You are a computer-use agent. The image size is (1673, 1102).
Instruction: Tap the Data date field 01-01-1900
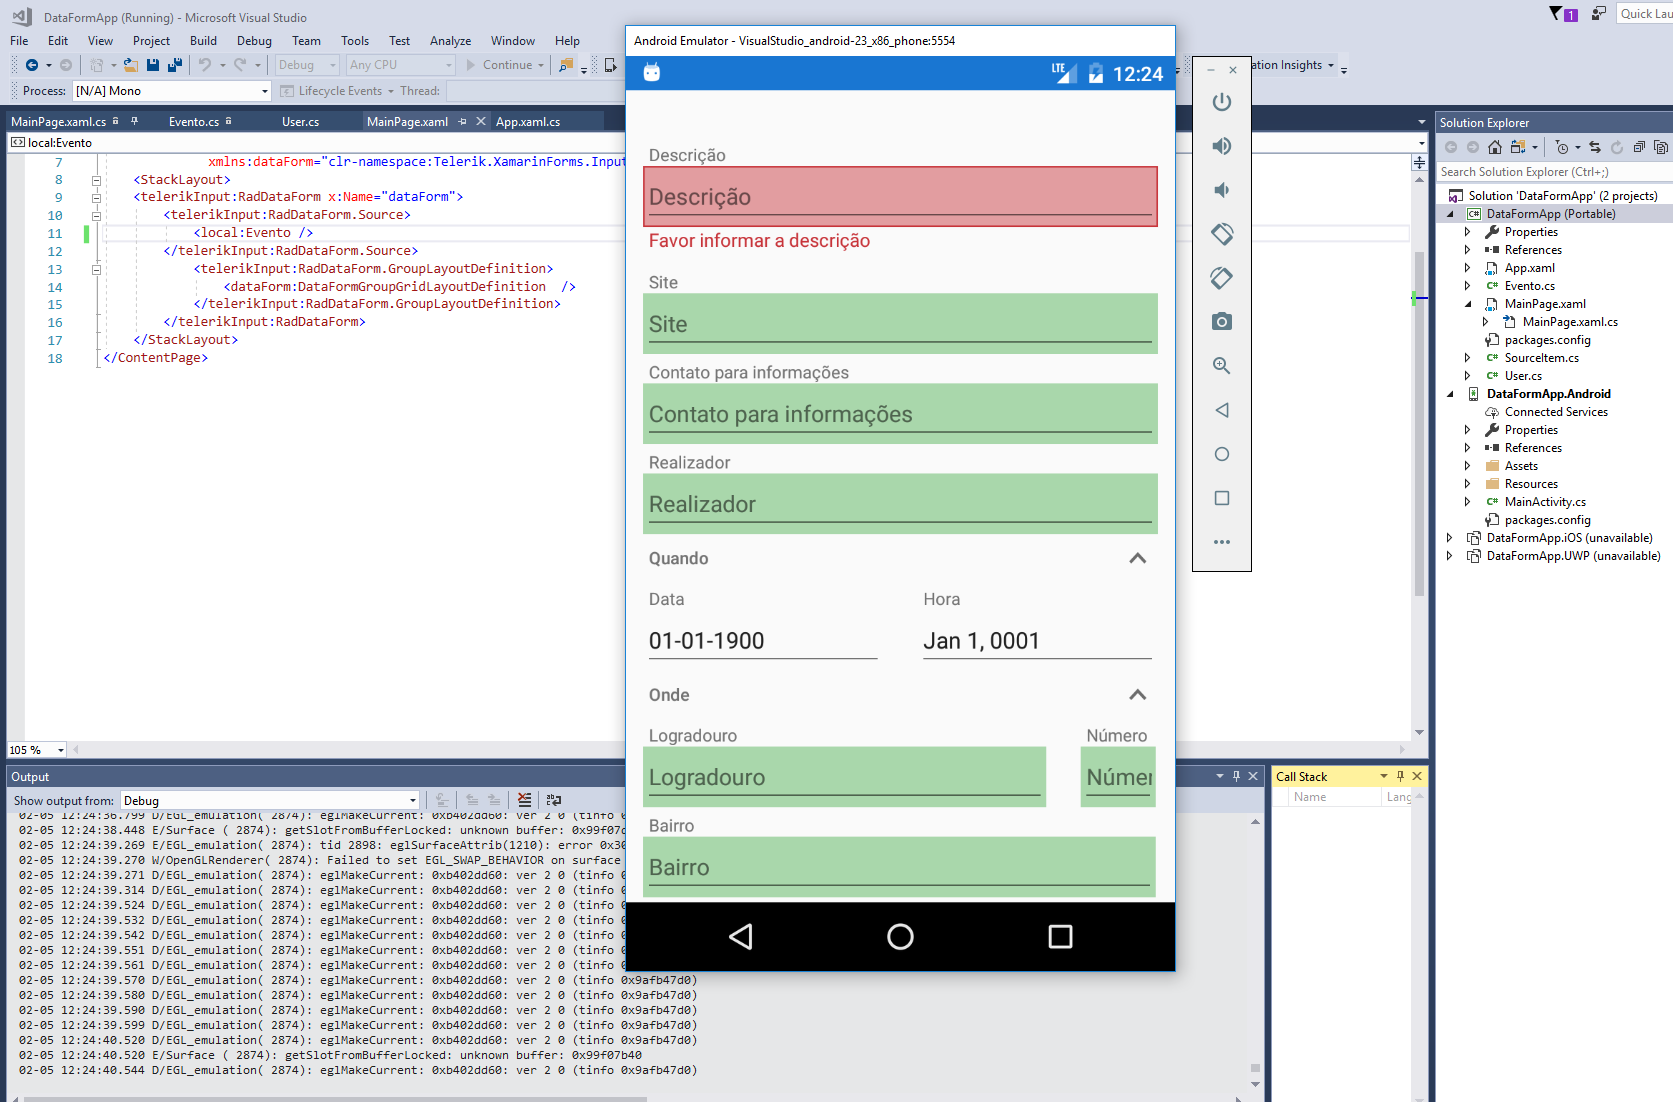pyautogui.click(x=762, y=641)
